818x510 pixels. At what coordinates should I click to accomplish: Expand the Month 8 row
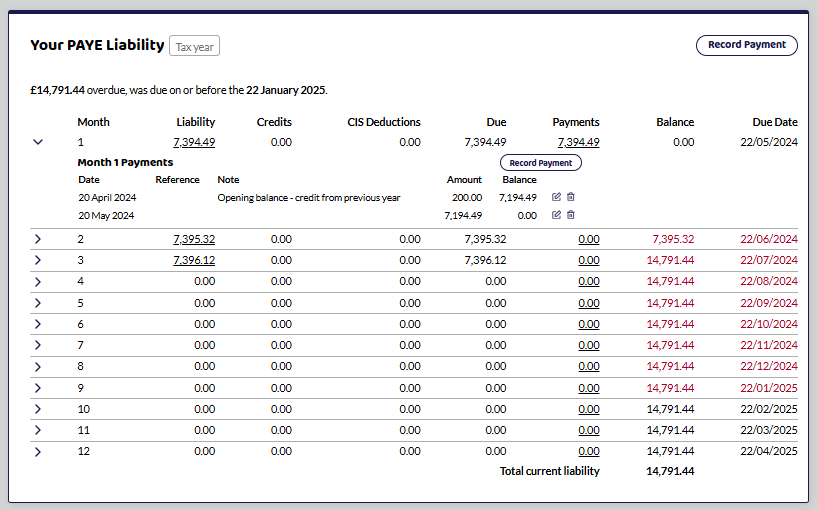click(x=38, y=367)
